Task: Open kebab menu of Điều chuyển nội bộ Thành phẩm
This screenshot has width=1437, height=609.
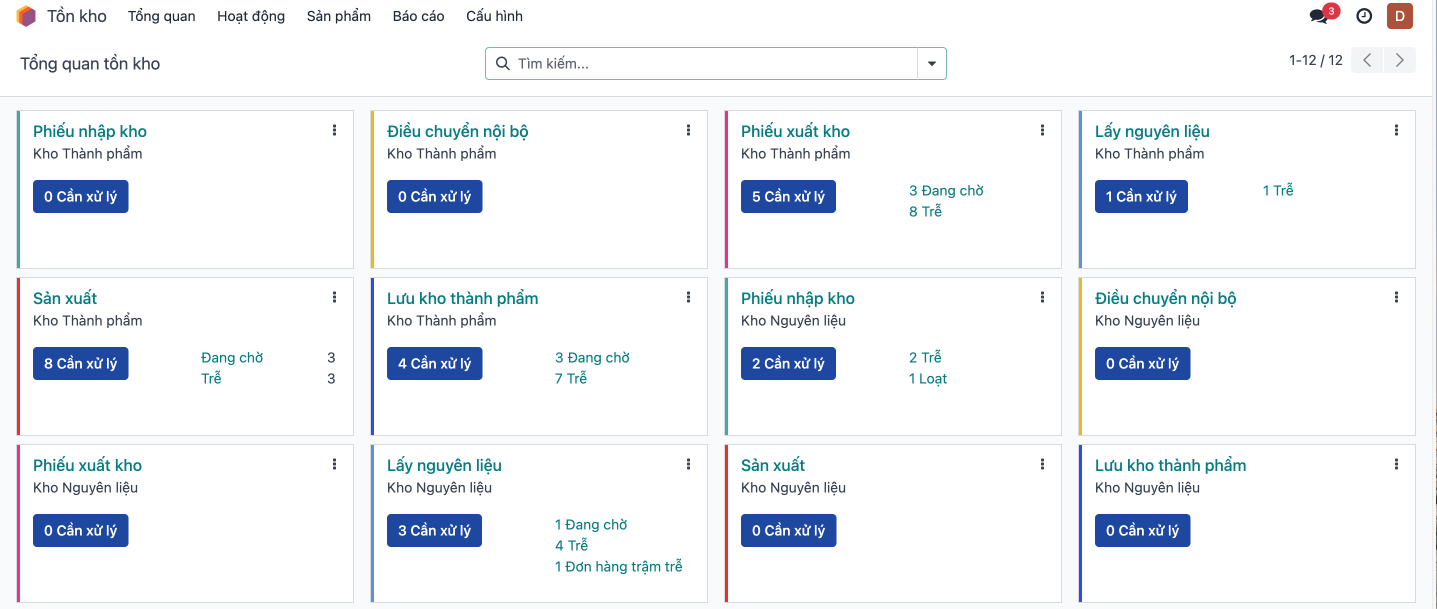Action: [x=688, y=131]
